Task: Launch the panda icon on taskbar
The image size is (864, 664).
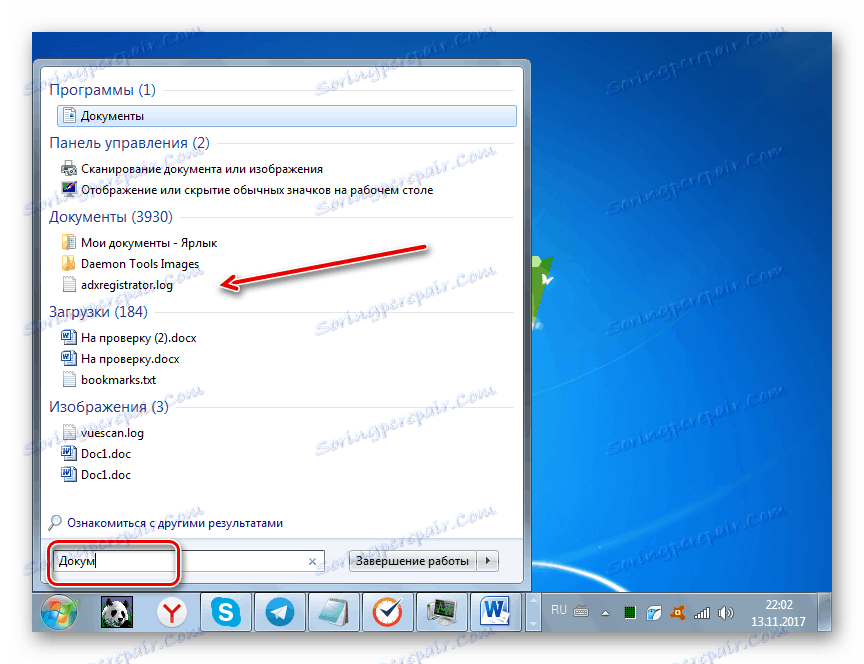Action: coord(117,612)
